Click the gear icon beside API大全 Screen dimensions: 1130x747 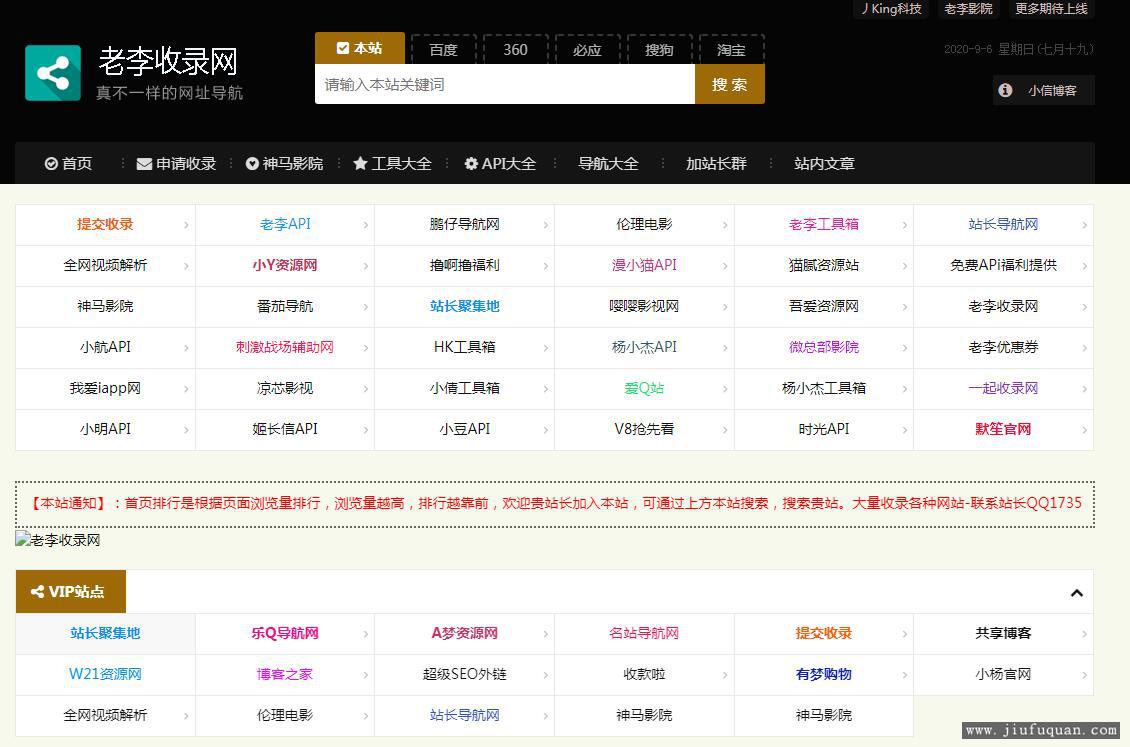(x=471, y=164)
